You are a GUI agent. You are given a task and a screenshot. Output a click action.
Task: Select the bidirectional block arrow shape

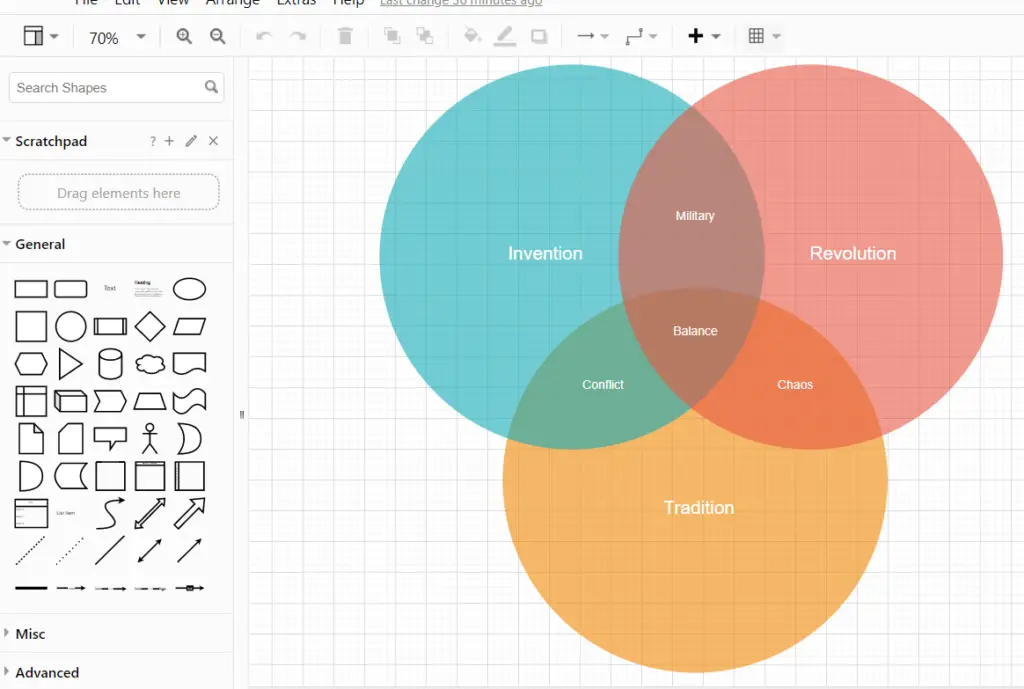[x=150, y=513]
